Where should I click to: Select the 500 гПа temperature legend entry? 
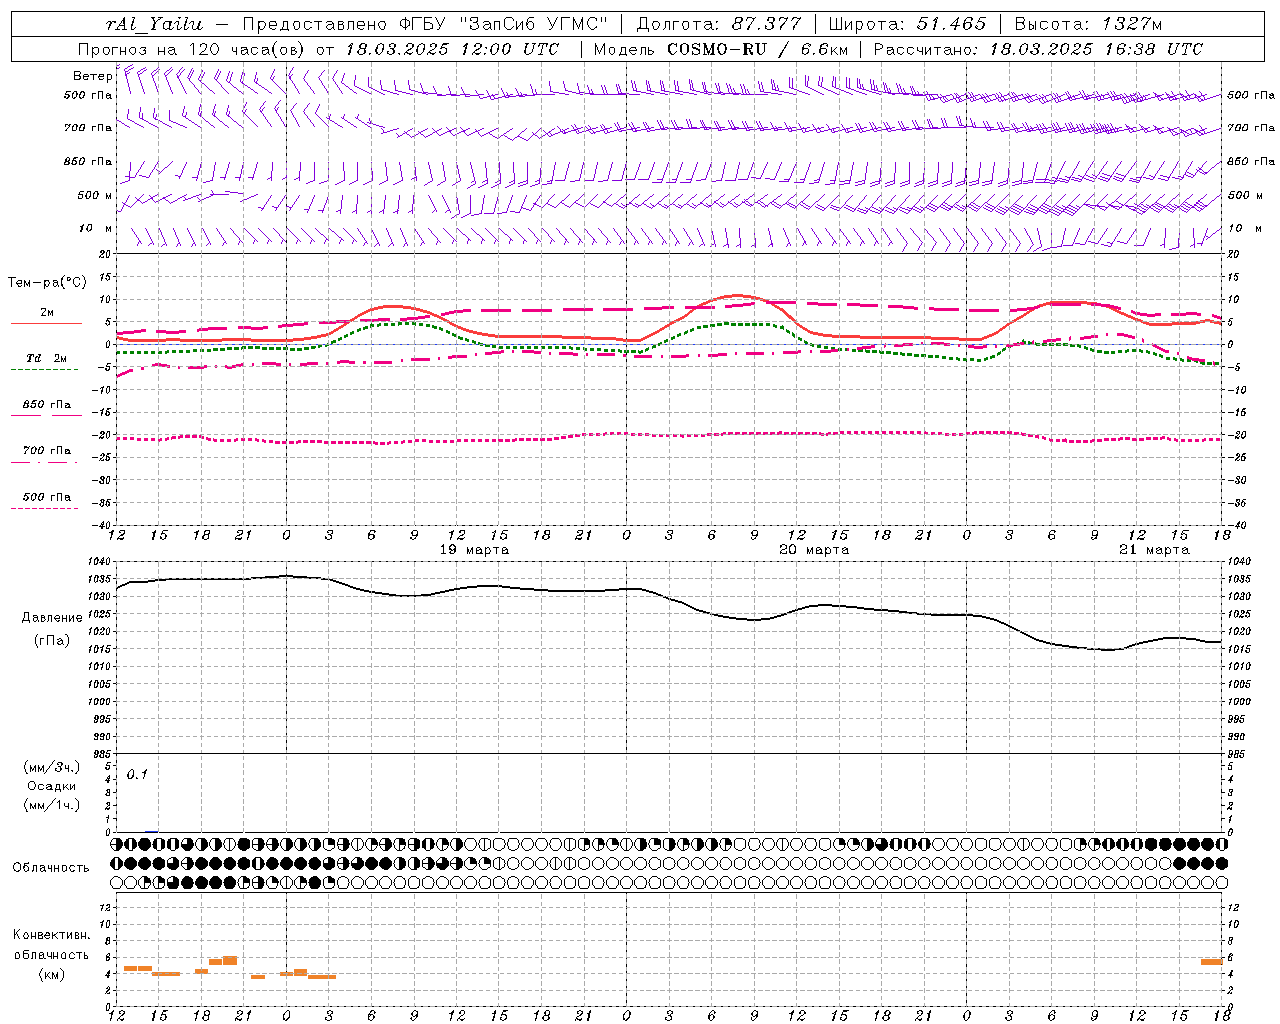pyautogui.click(x=47, y=497)
